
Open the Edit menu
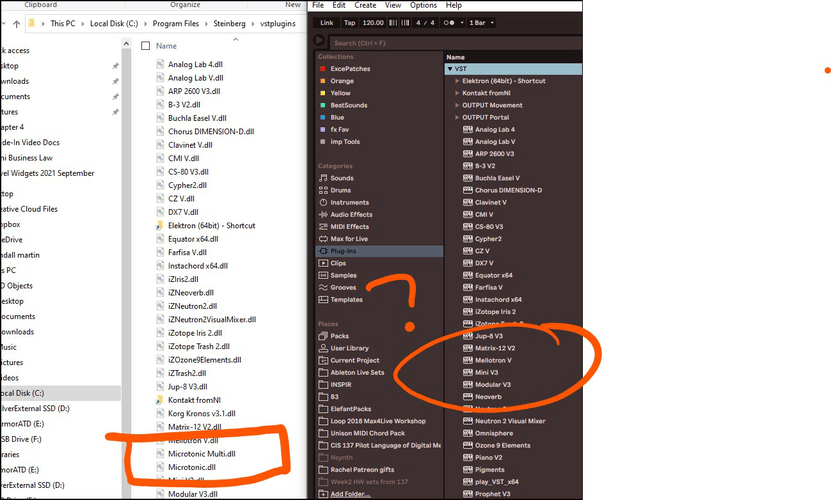point(339,5)
